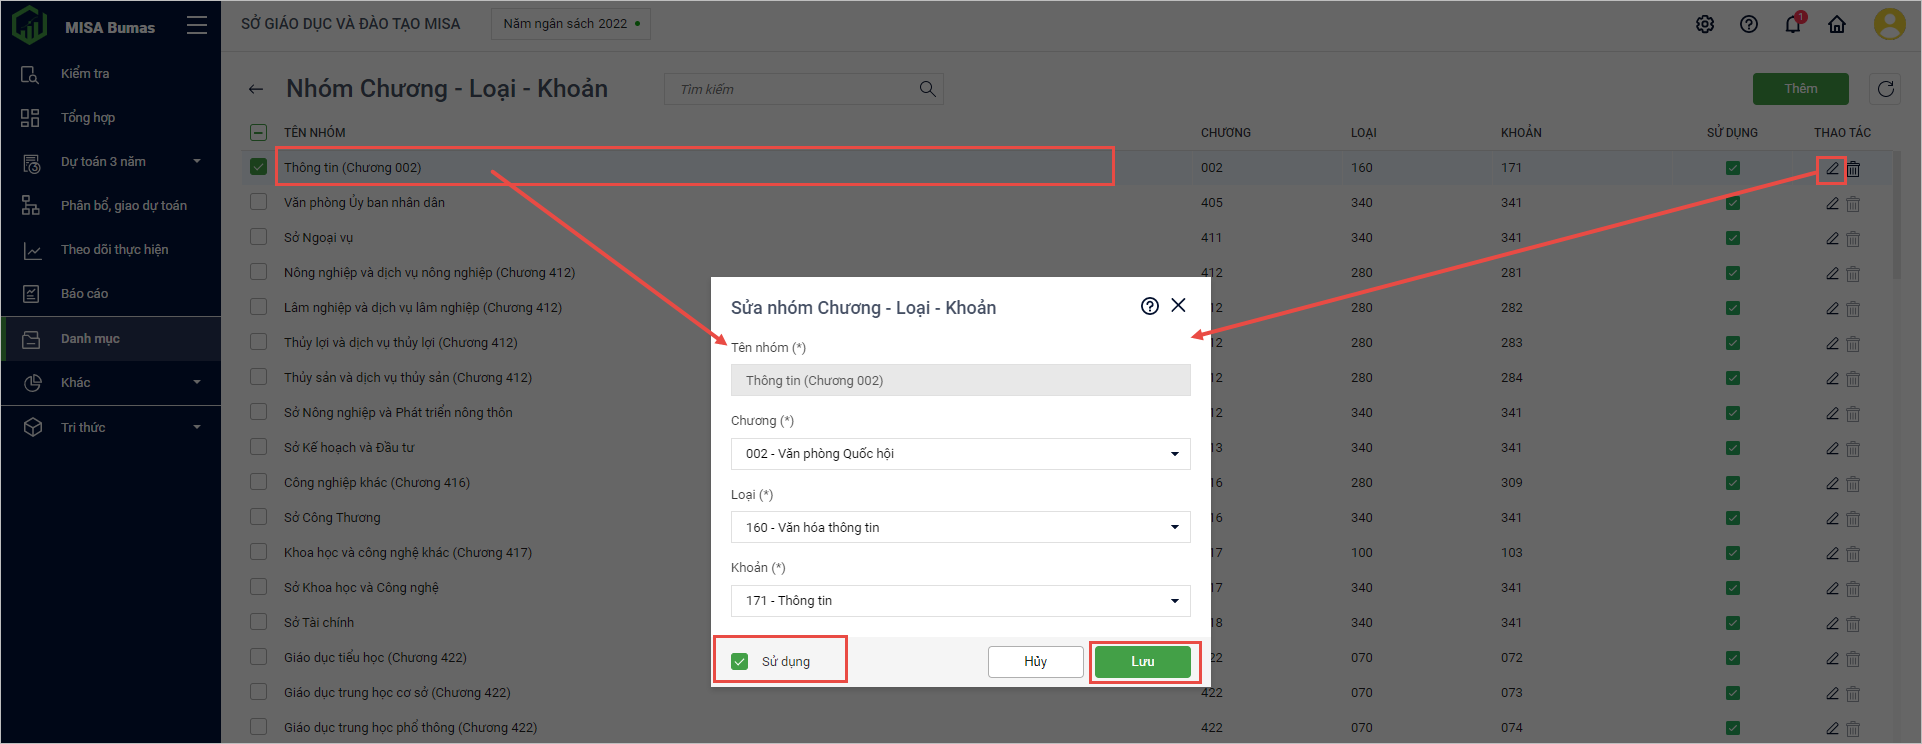Toggle the Sử dụng checkbox in dialog
Viewport: 1922px width, 744px height.
(740, 661)
